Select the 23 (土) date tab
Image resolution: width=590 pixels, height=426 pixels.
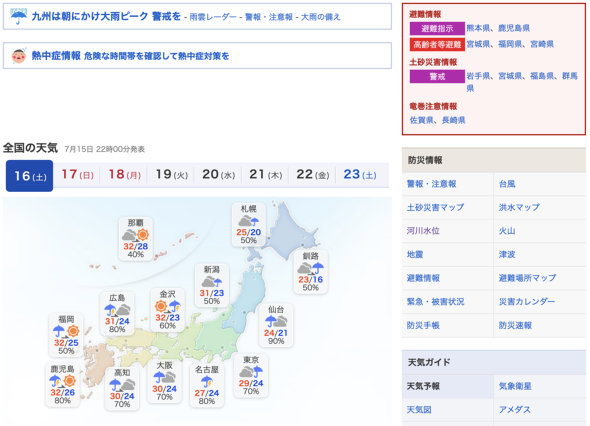click(360, 174)
